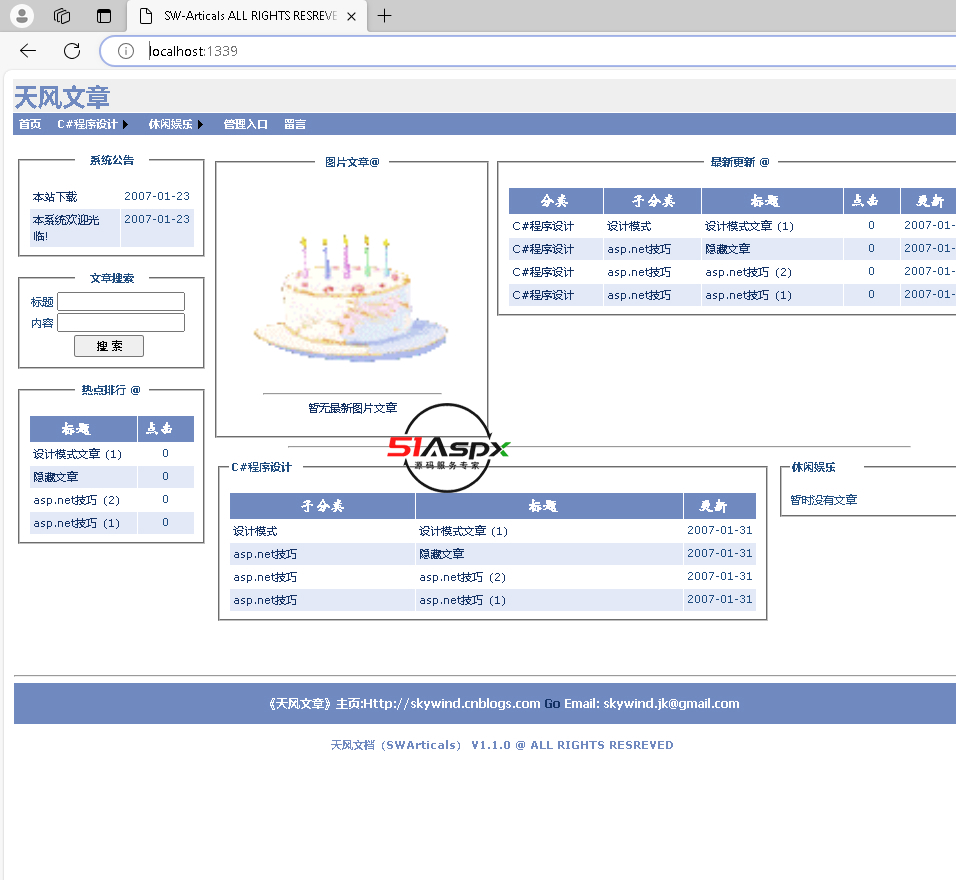Focus the 内容 search text box
The height and width of the screenshot is (880, 956).
pos(121,322)
